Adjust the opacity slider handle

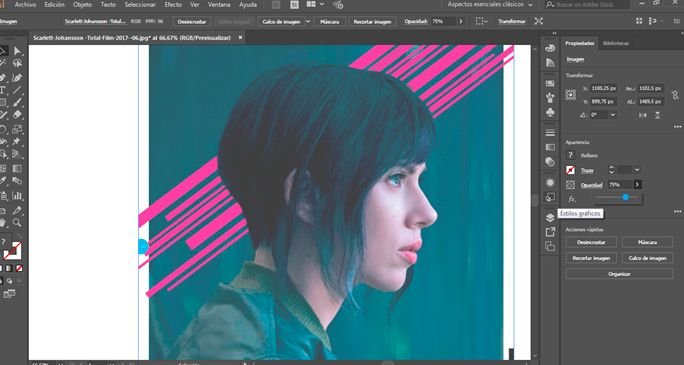pos(626,197)
